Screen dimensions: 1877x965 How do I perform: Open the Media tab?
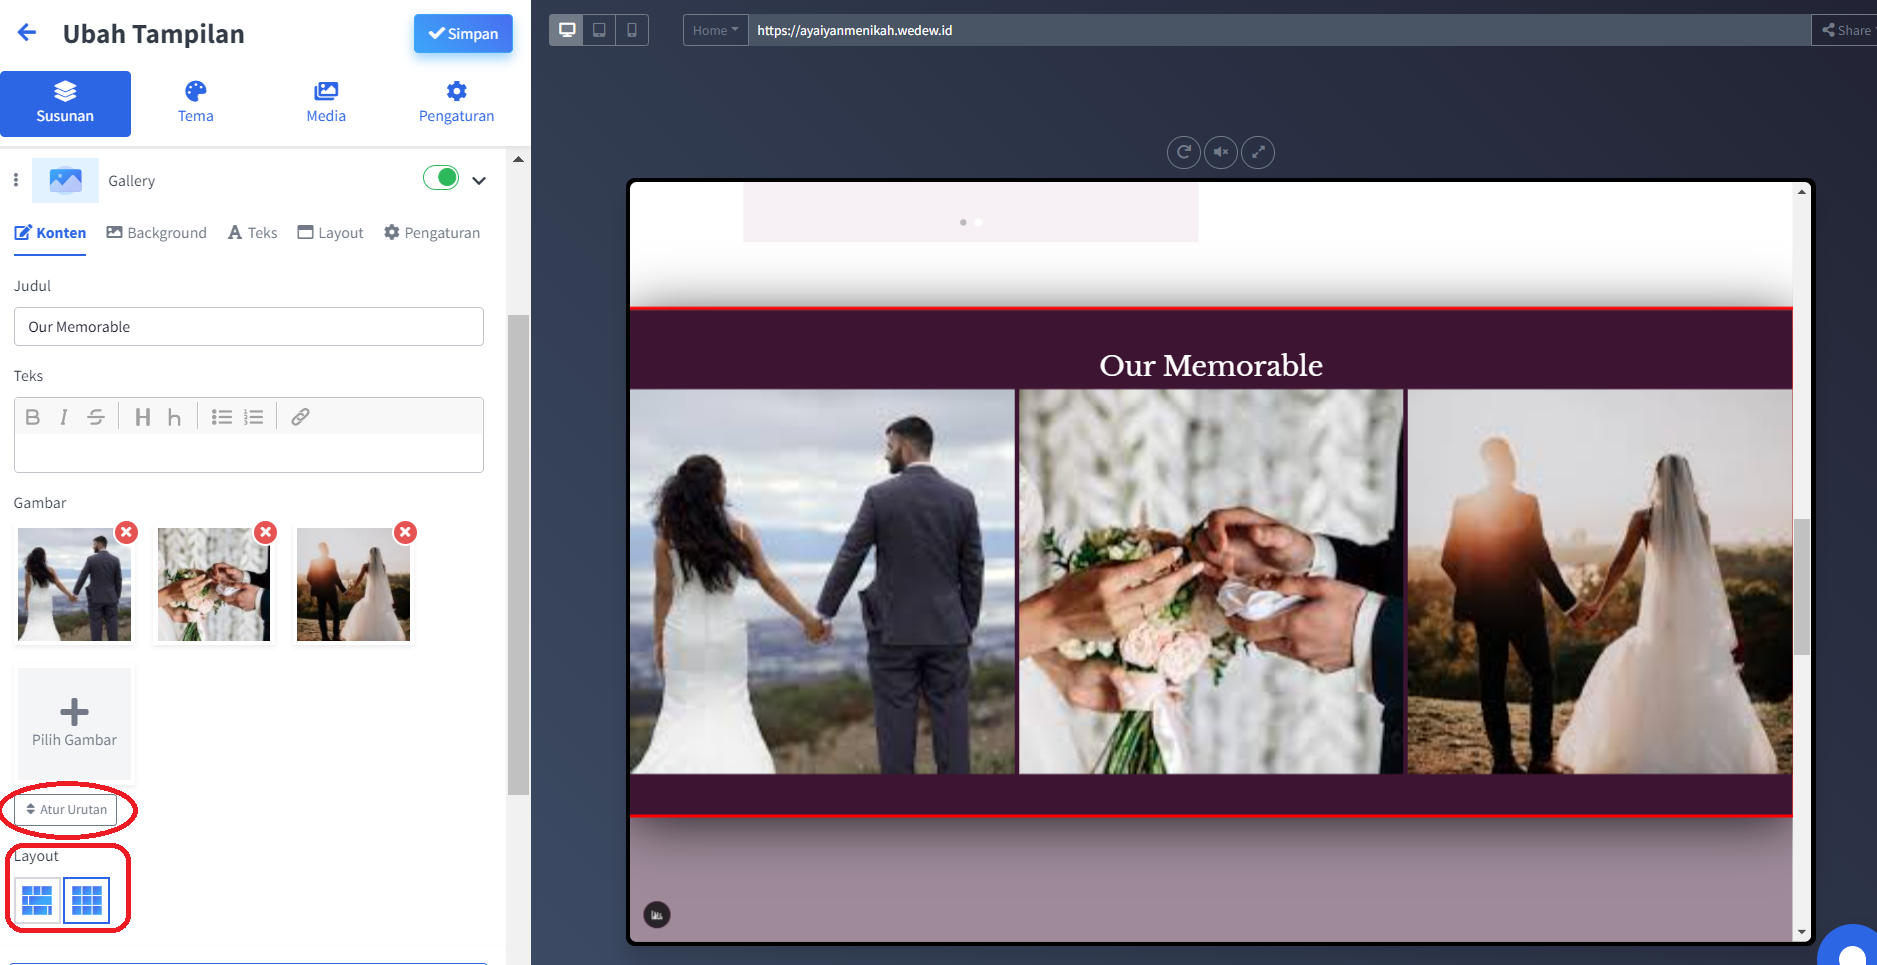326,103
